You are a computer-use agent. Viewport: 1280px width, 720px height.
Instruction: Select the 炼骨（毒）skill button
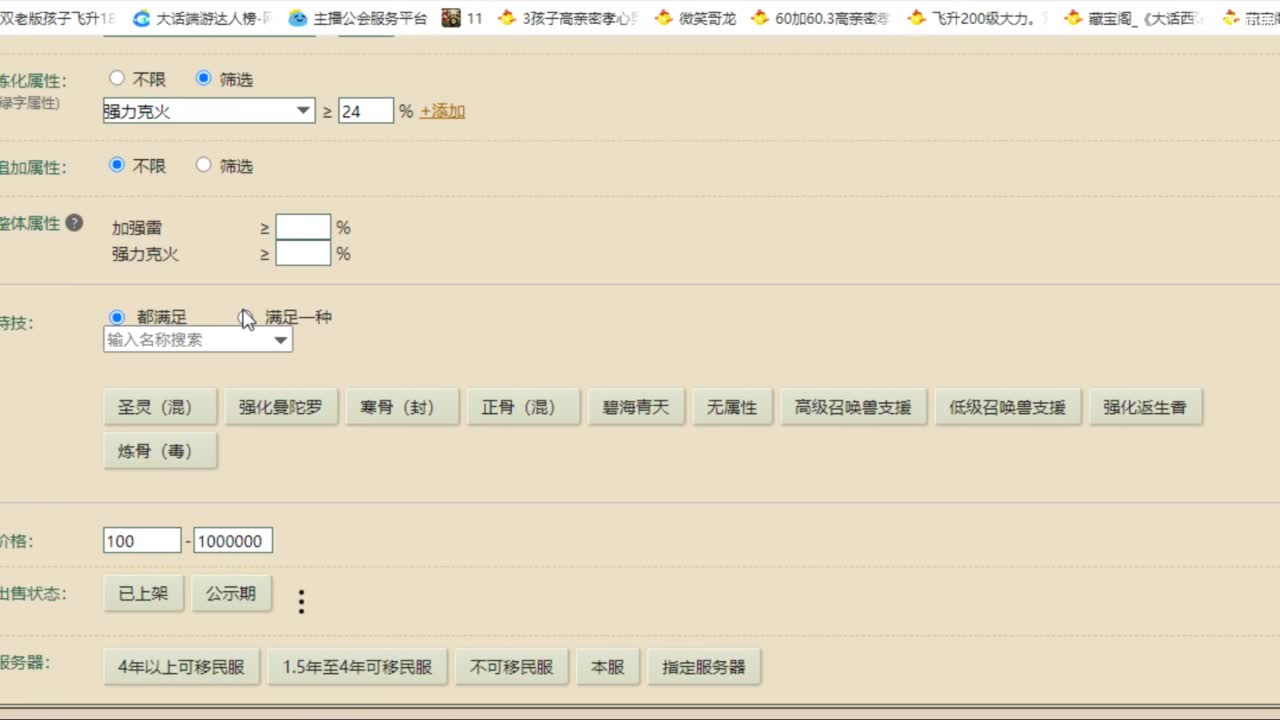[x=161, y=451]
